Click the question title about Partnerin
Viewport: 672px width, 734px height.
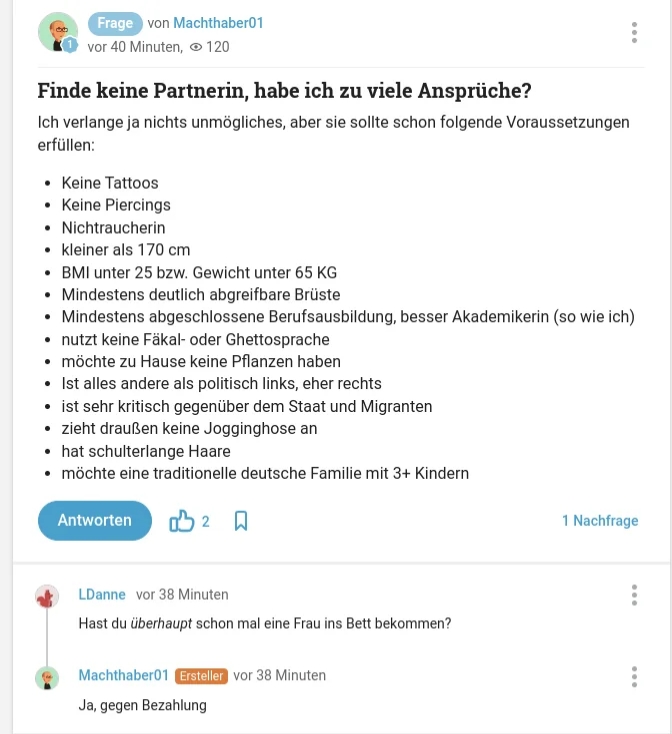(284, 91)
